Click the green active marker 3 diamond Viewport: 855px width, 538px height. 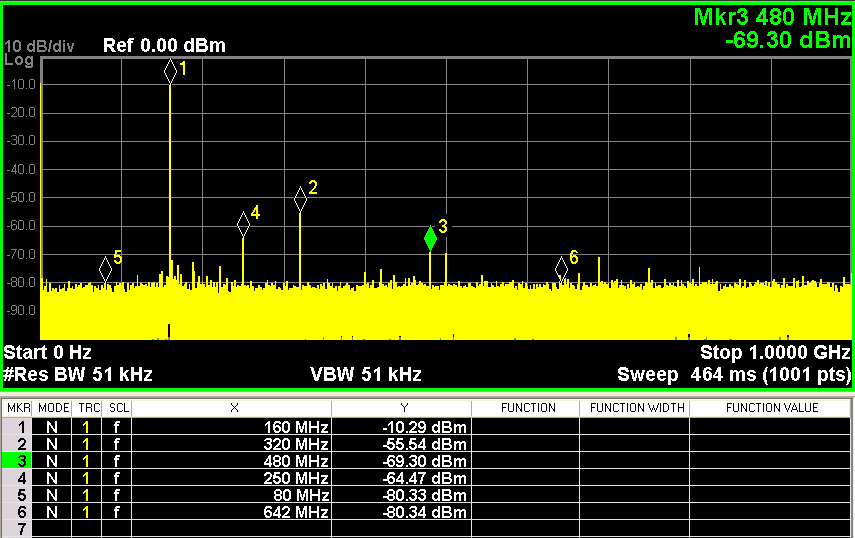click(x=430, y=238)
